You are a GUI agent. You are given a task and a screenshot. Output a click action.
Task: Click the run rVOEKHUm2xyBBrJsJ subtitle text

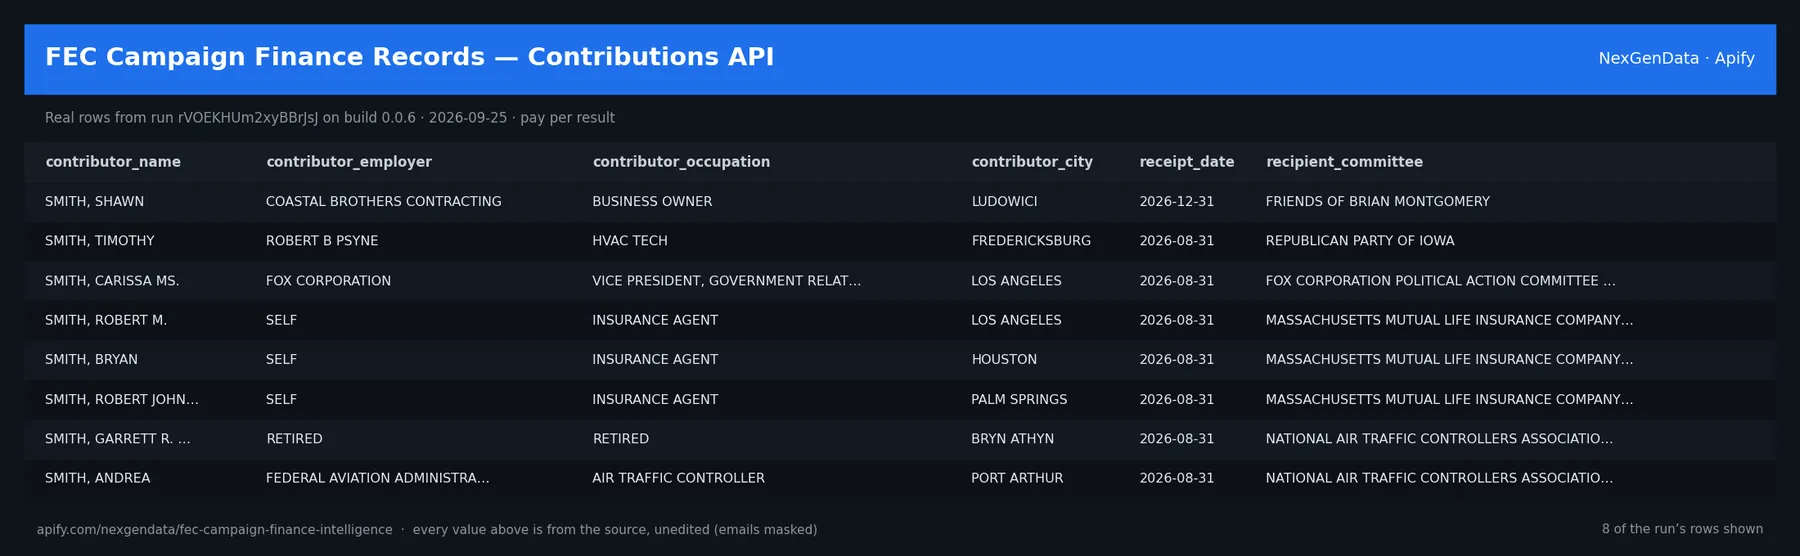(330, 118)
